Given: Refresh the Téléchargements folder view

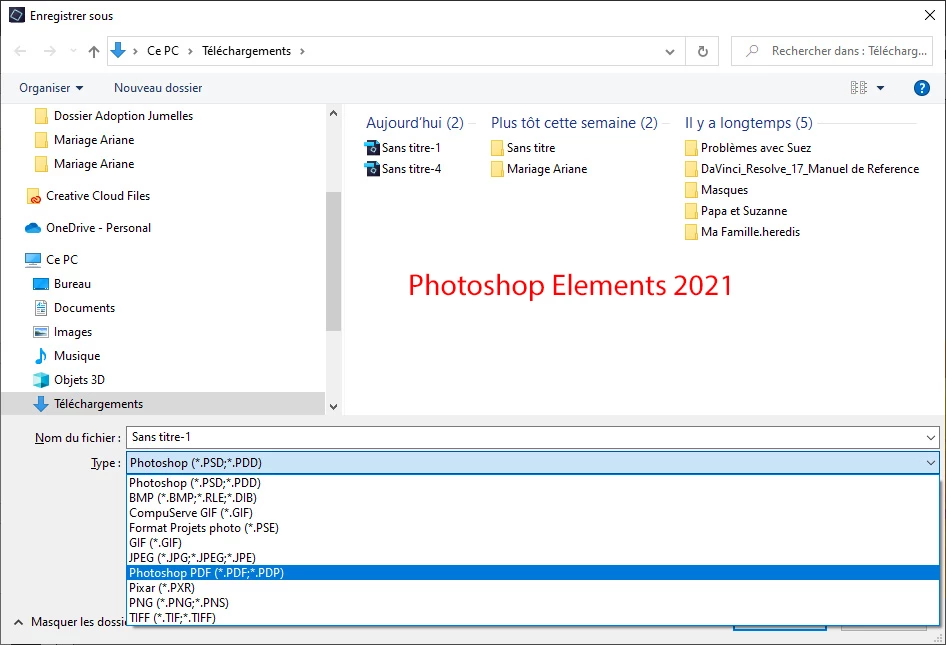Looking at the screenshot, I should click(x=702, y=51).
